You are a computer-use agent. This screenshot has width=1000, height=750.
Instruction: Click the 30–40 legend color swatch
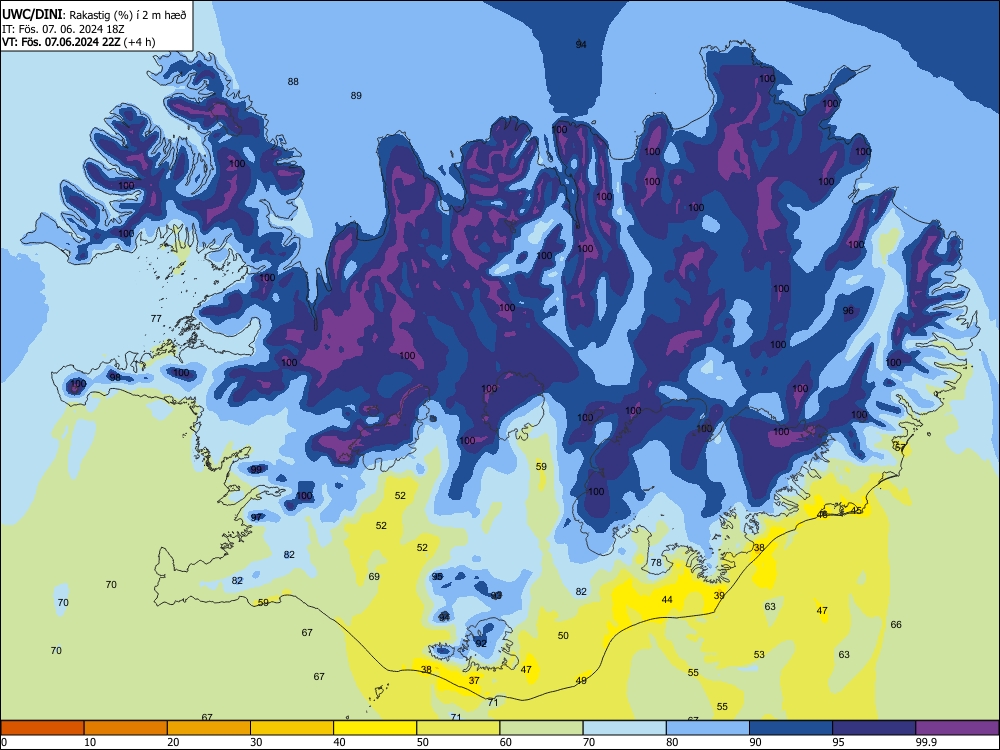(x=292, y=728)
